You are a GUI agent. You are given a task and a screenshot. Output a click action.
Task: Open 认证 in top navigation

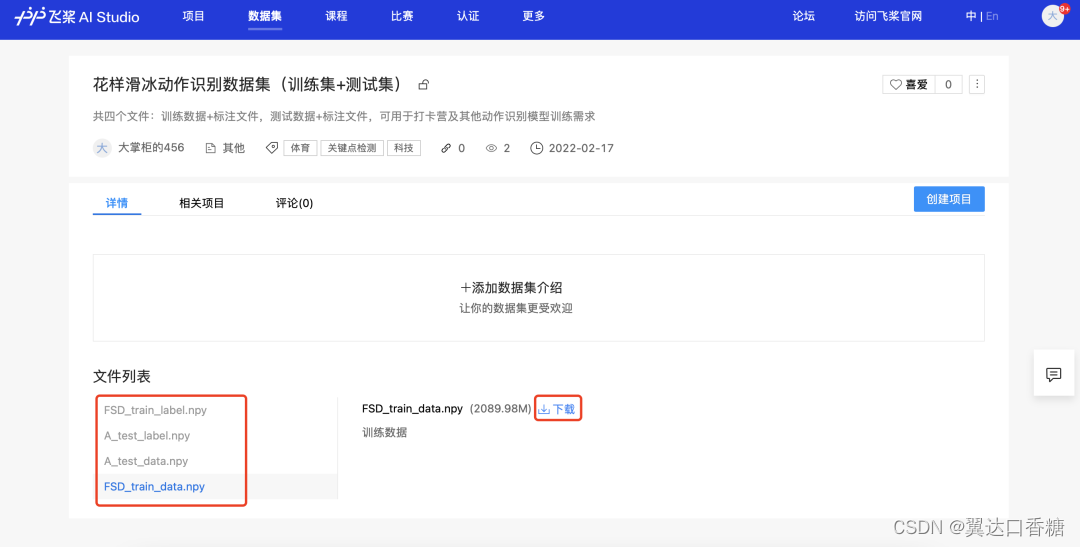click(468, 16)
